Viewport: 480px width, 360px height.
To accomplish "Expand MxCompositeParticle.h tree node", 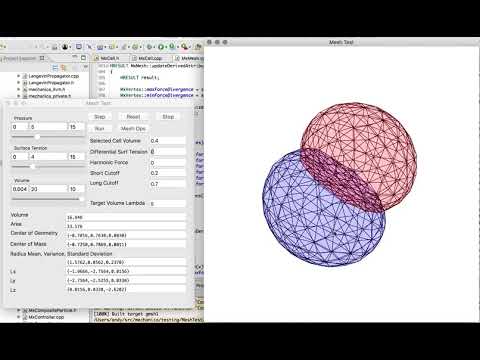I will pos(19,310).
